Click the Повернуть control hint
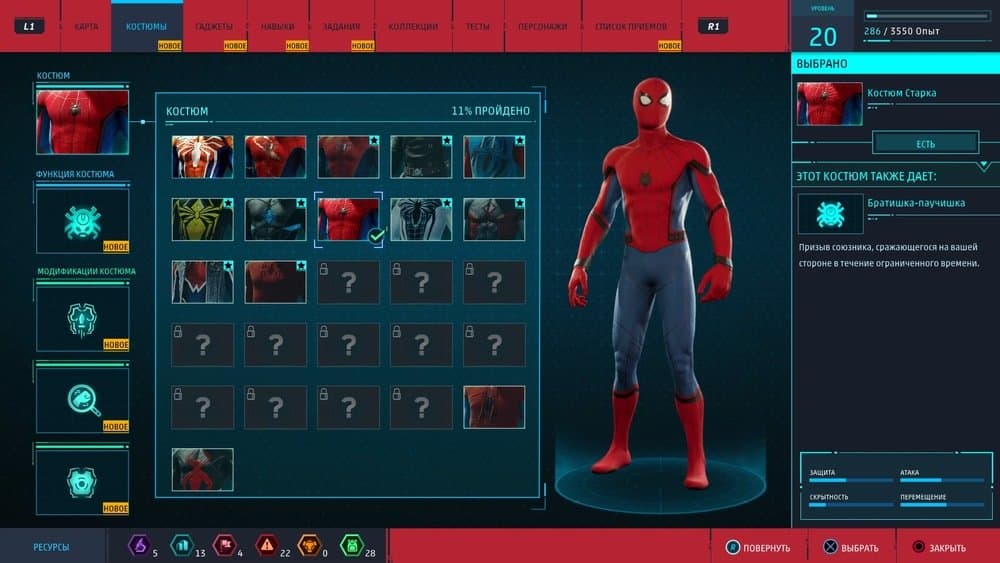Image resolution: width=1000 pixels, height=563 pixels. (x=758, y=548)
